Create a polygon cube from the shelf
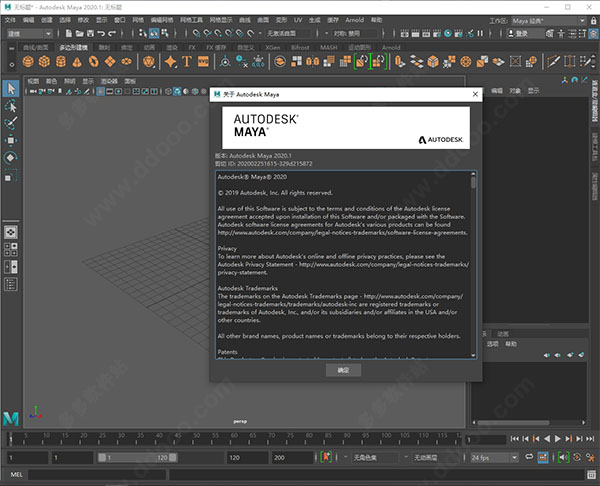The height and width of the screenshot is (486, 600). (44, 61)
